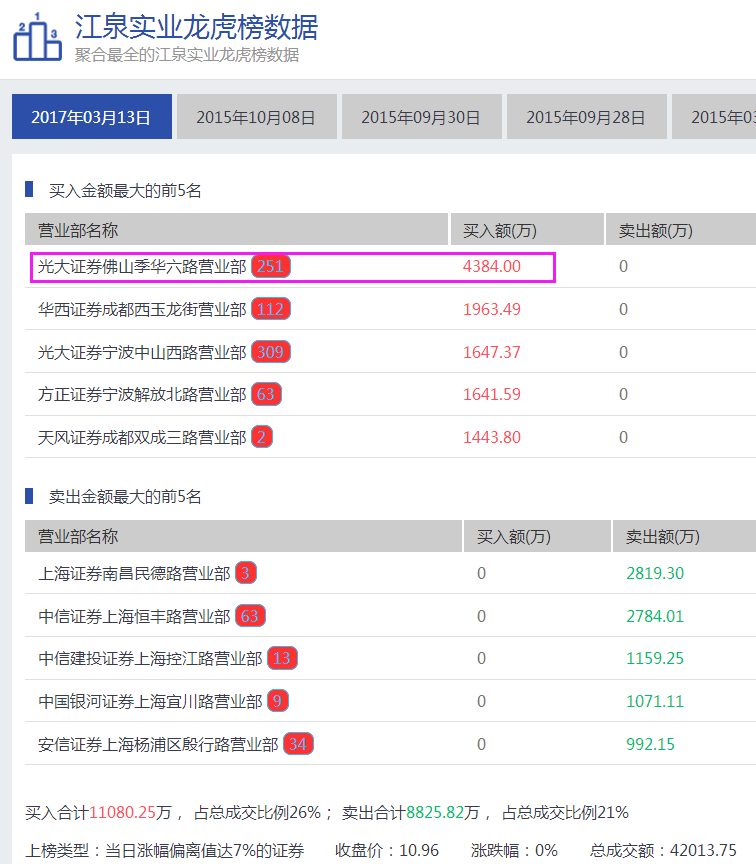This screenshot has width=756, height=864.
Task: Click the red 2 badge beside 天风证券
Action: [x=262, y=437]
